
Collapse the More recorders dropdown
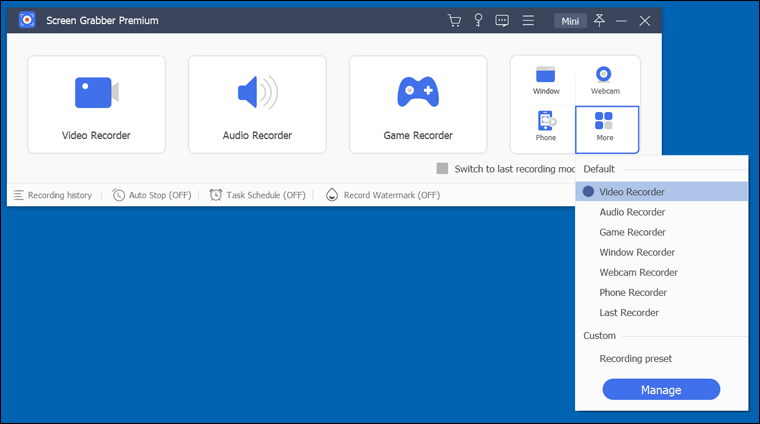(x=605, y=127)
